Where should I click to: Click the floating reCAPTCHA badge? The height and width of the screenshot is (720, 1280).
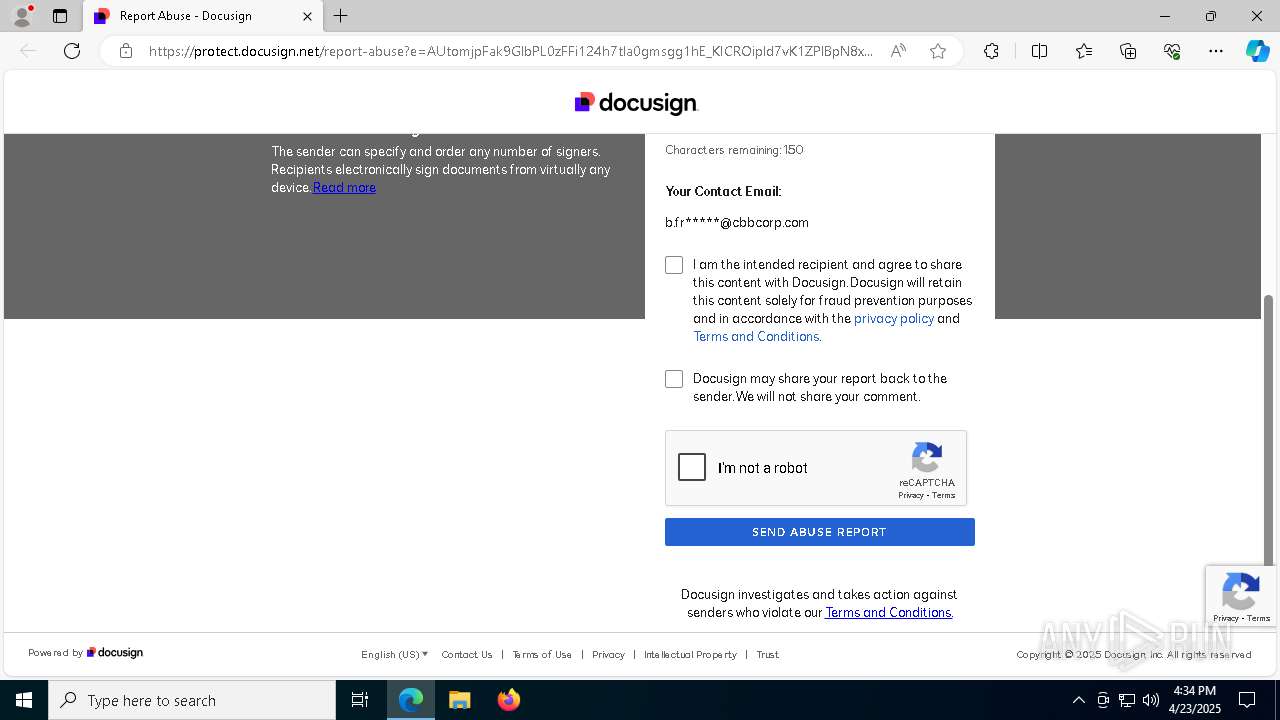tap(1240, 597)
